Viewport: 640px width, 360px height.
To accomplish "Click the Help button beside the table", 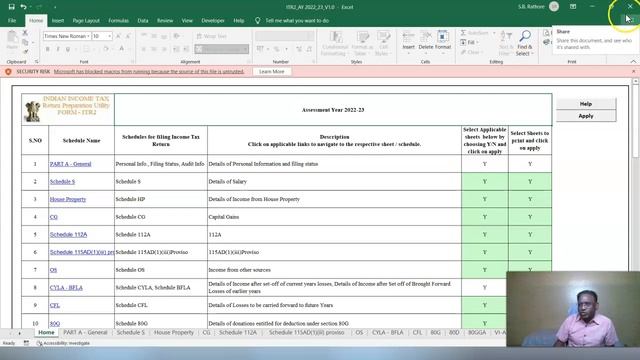I will [x=586, y=104].
